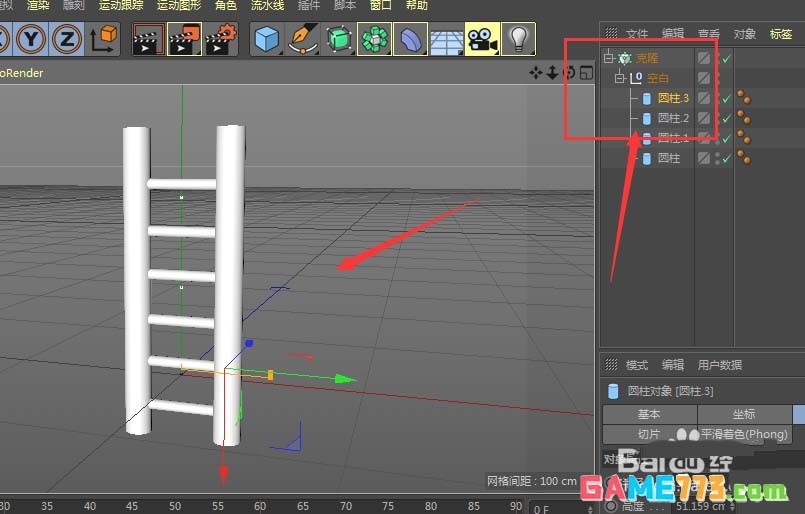Select the spline pen tool

point(303,39)
